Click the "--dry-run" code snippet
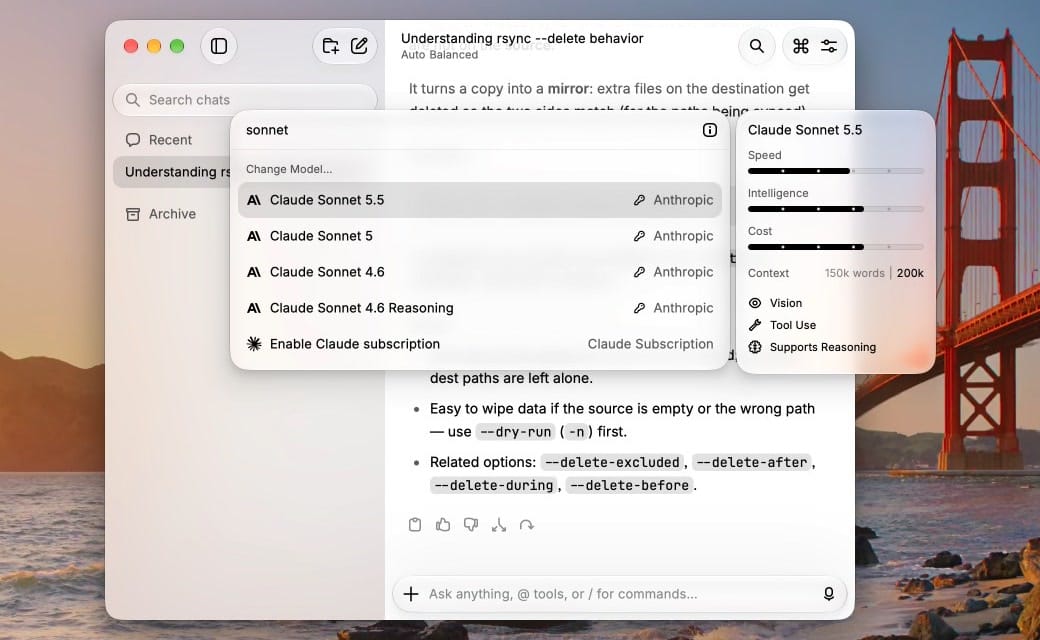The height and width of the screenshot is (640, 1040). [515, 432]
